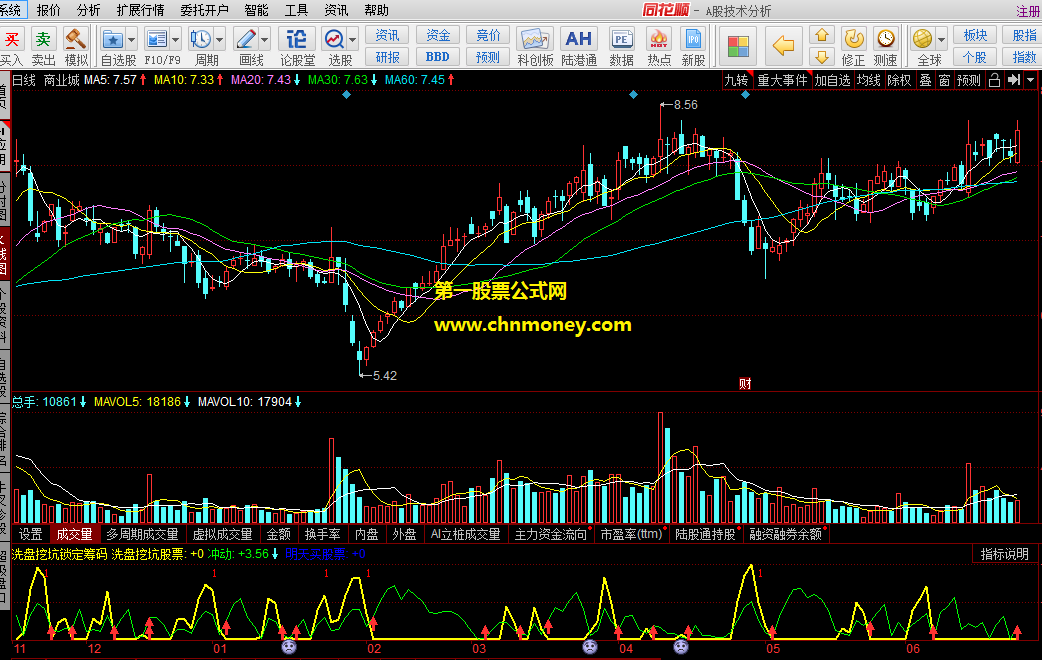Click the 研报 button

pos(387,57)
